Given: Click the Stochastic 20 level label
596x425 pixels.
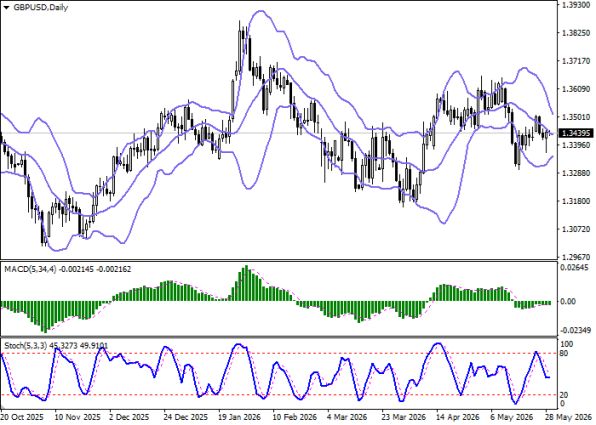Looking at the screenshot, I should click(564, 395).
